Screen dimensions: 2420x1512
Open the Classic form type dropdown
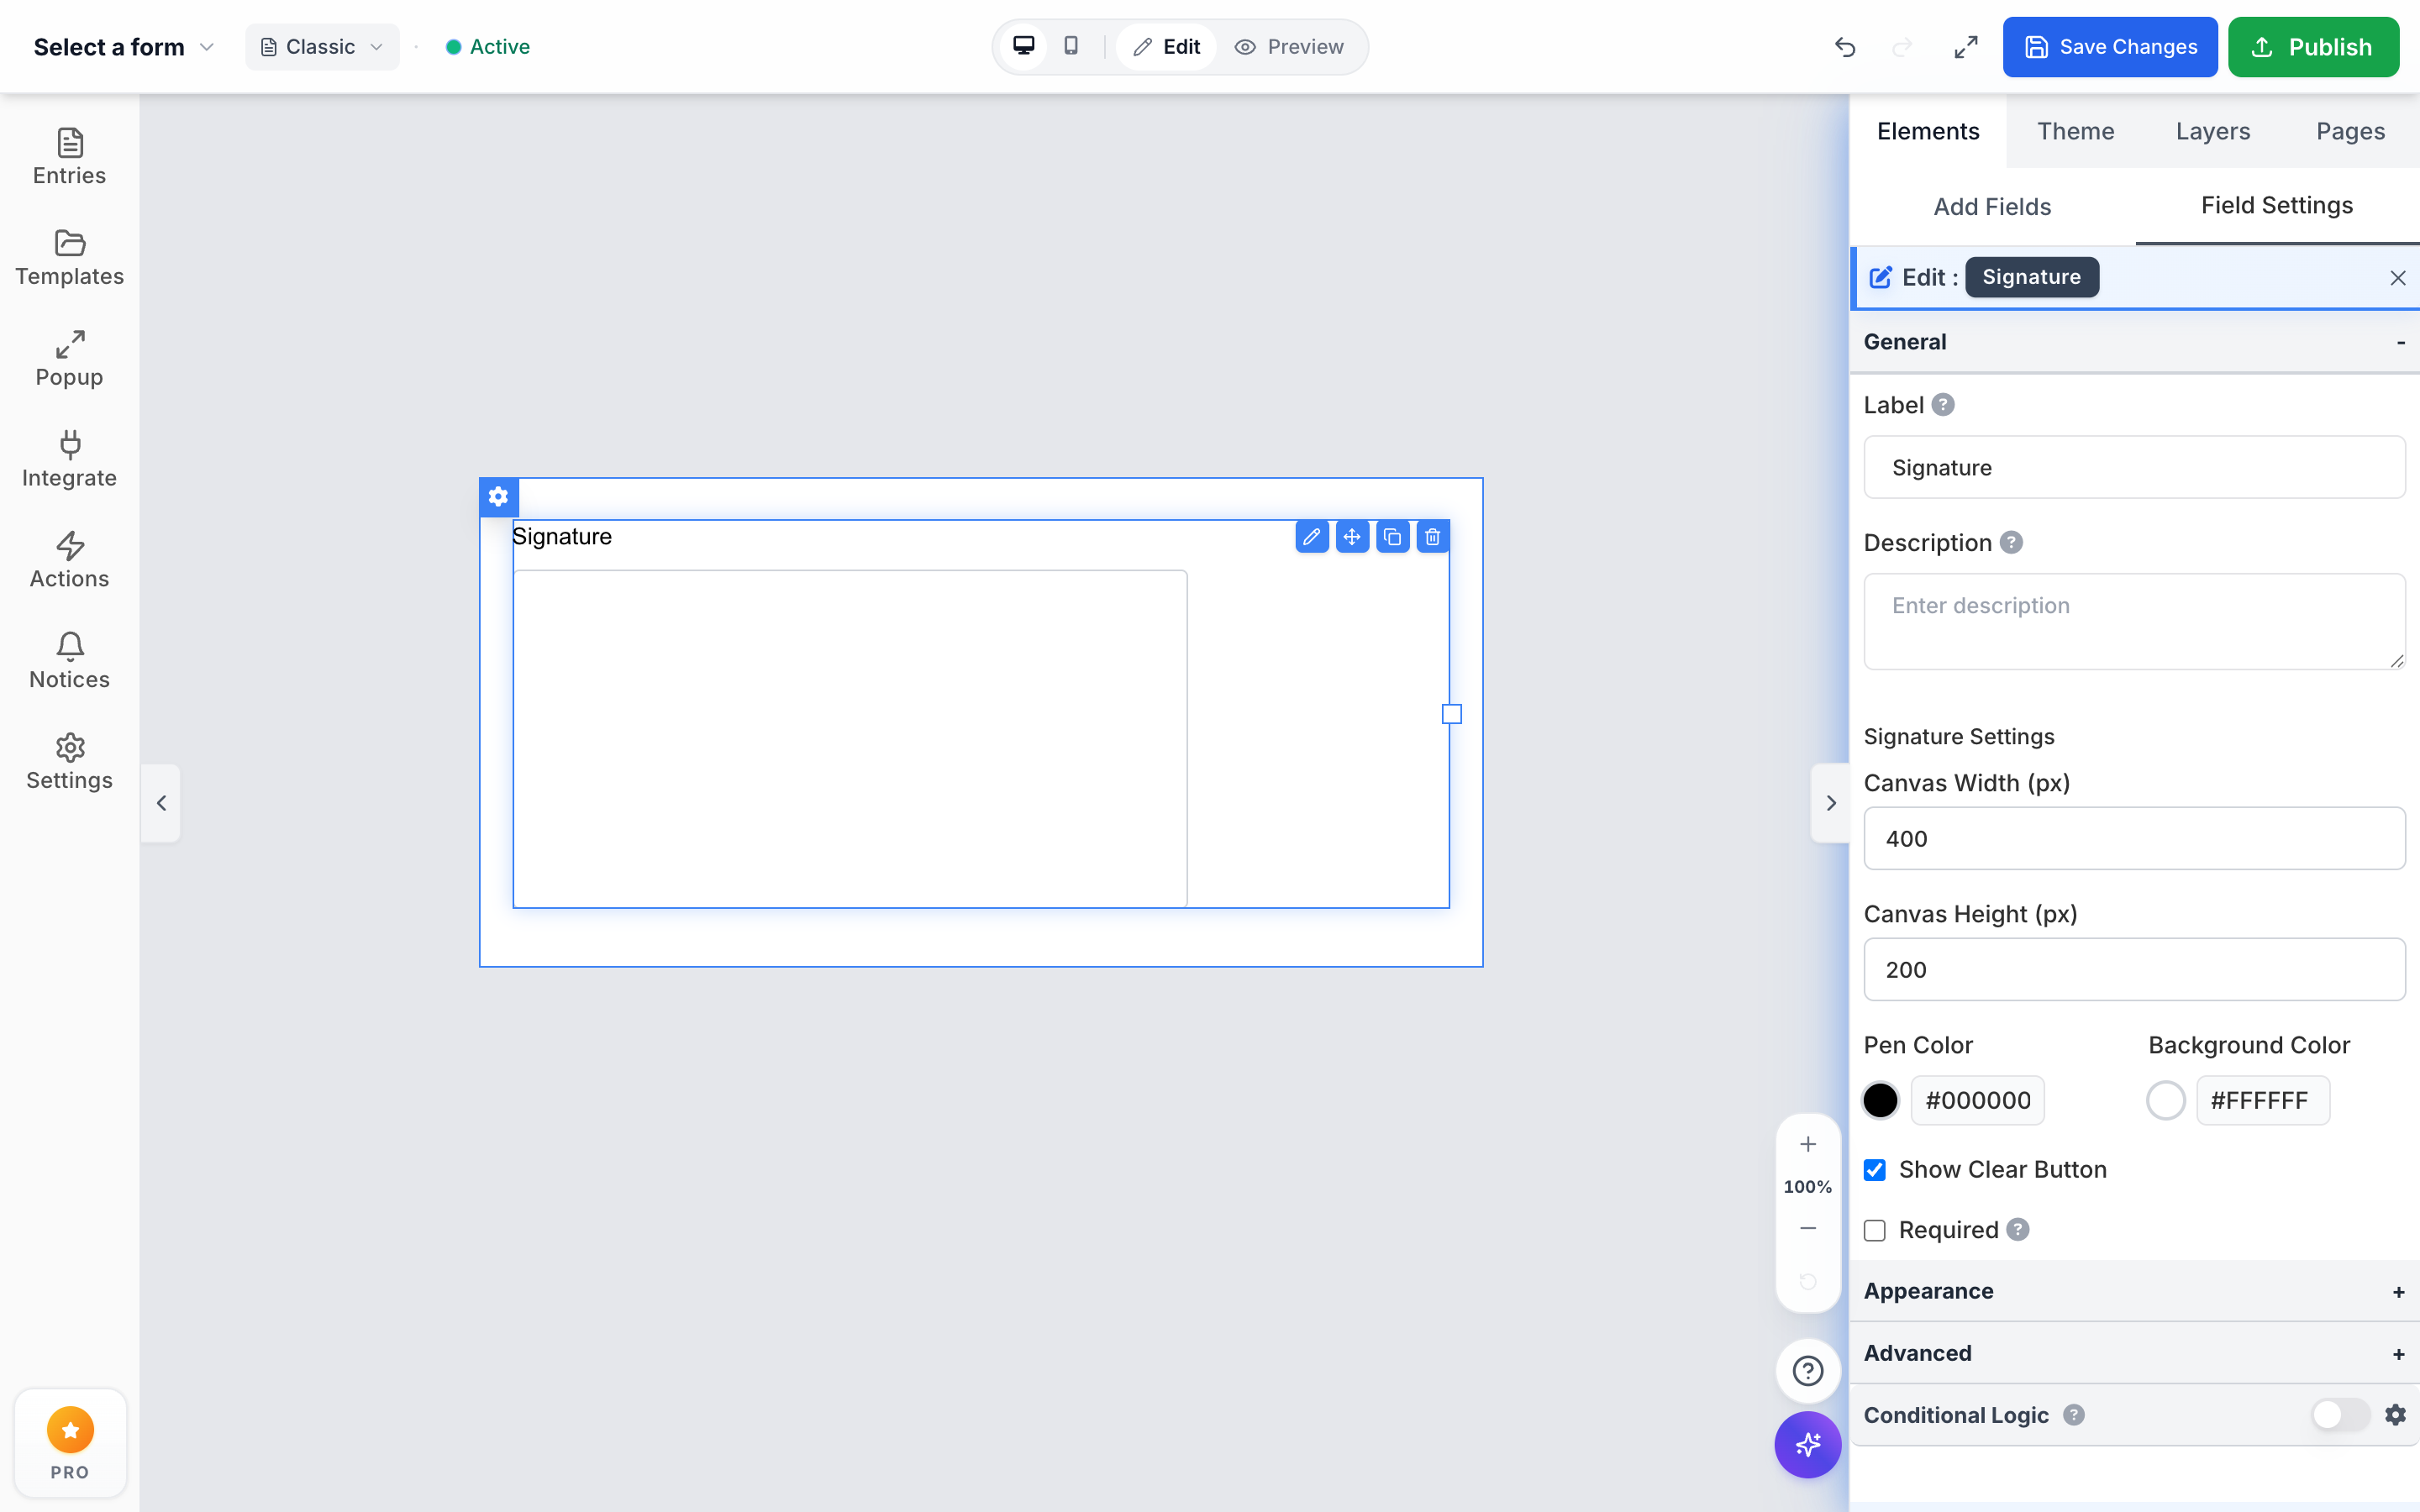322,47
